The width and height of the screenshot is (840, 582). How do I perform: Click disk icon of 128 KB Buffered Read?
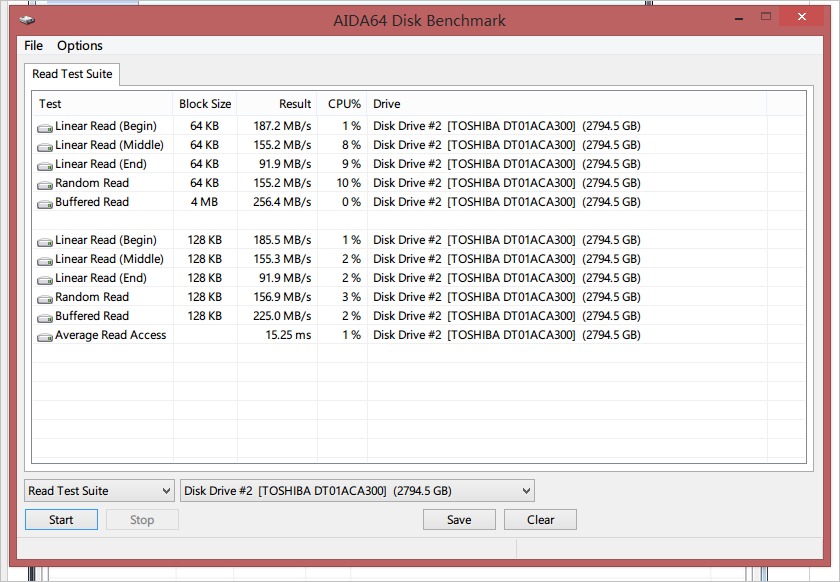tap(44, 318)
